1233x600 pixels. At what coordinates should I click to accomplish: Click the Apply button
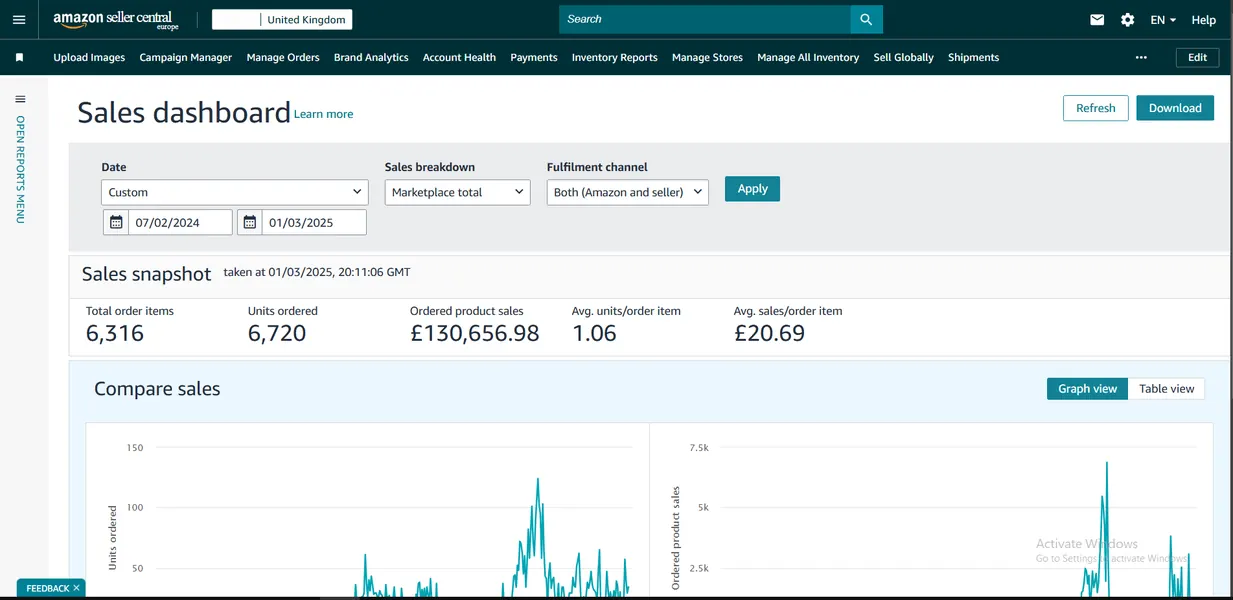[752, 188]
